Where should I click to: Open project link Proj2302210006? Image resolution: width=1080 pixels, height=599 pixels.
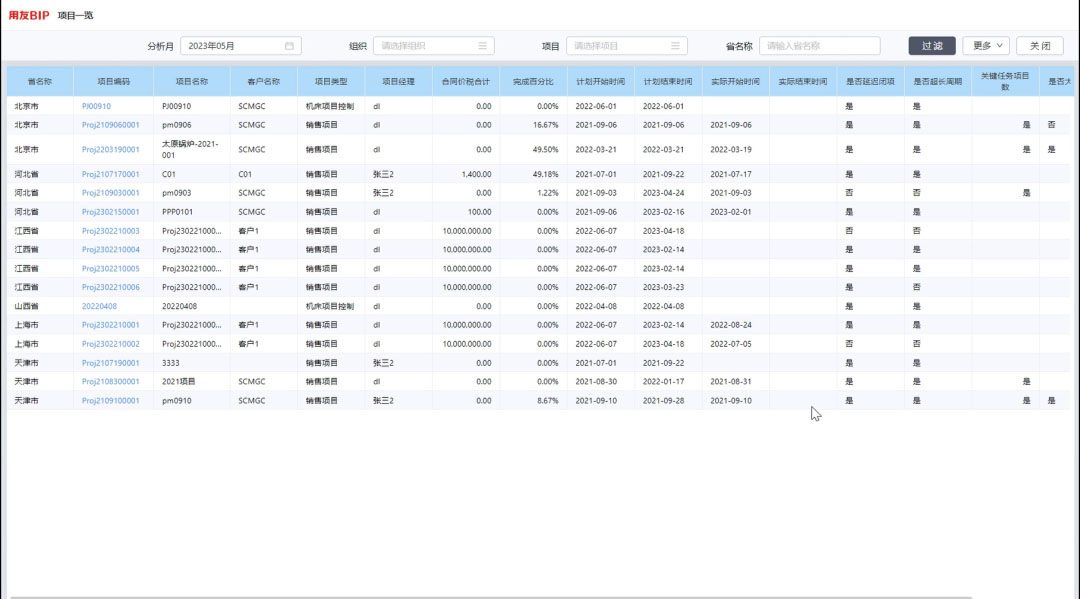pos(110,287)
